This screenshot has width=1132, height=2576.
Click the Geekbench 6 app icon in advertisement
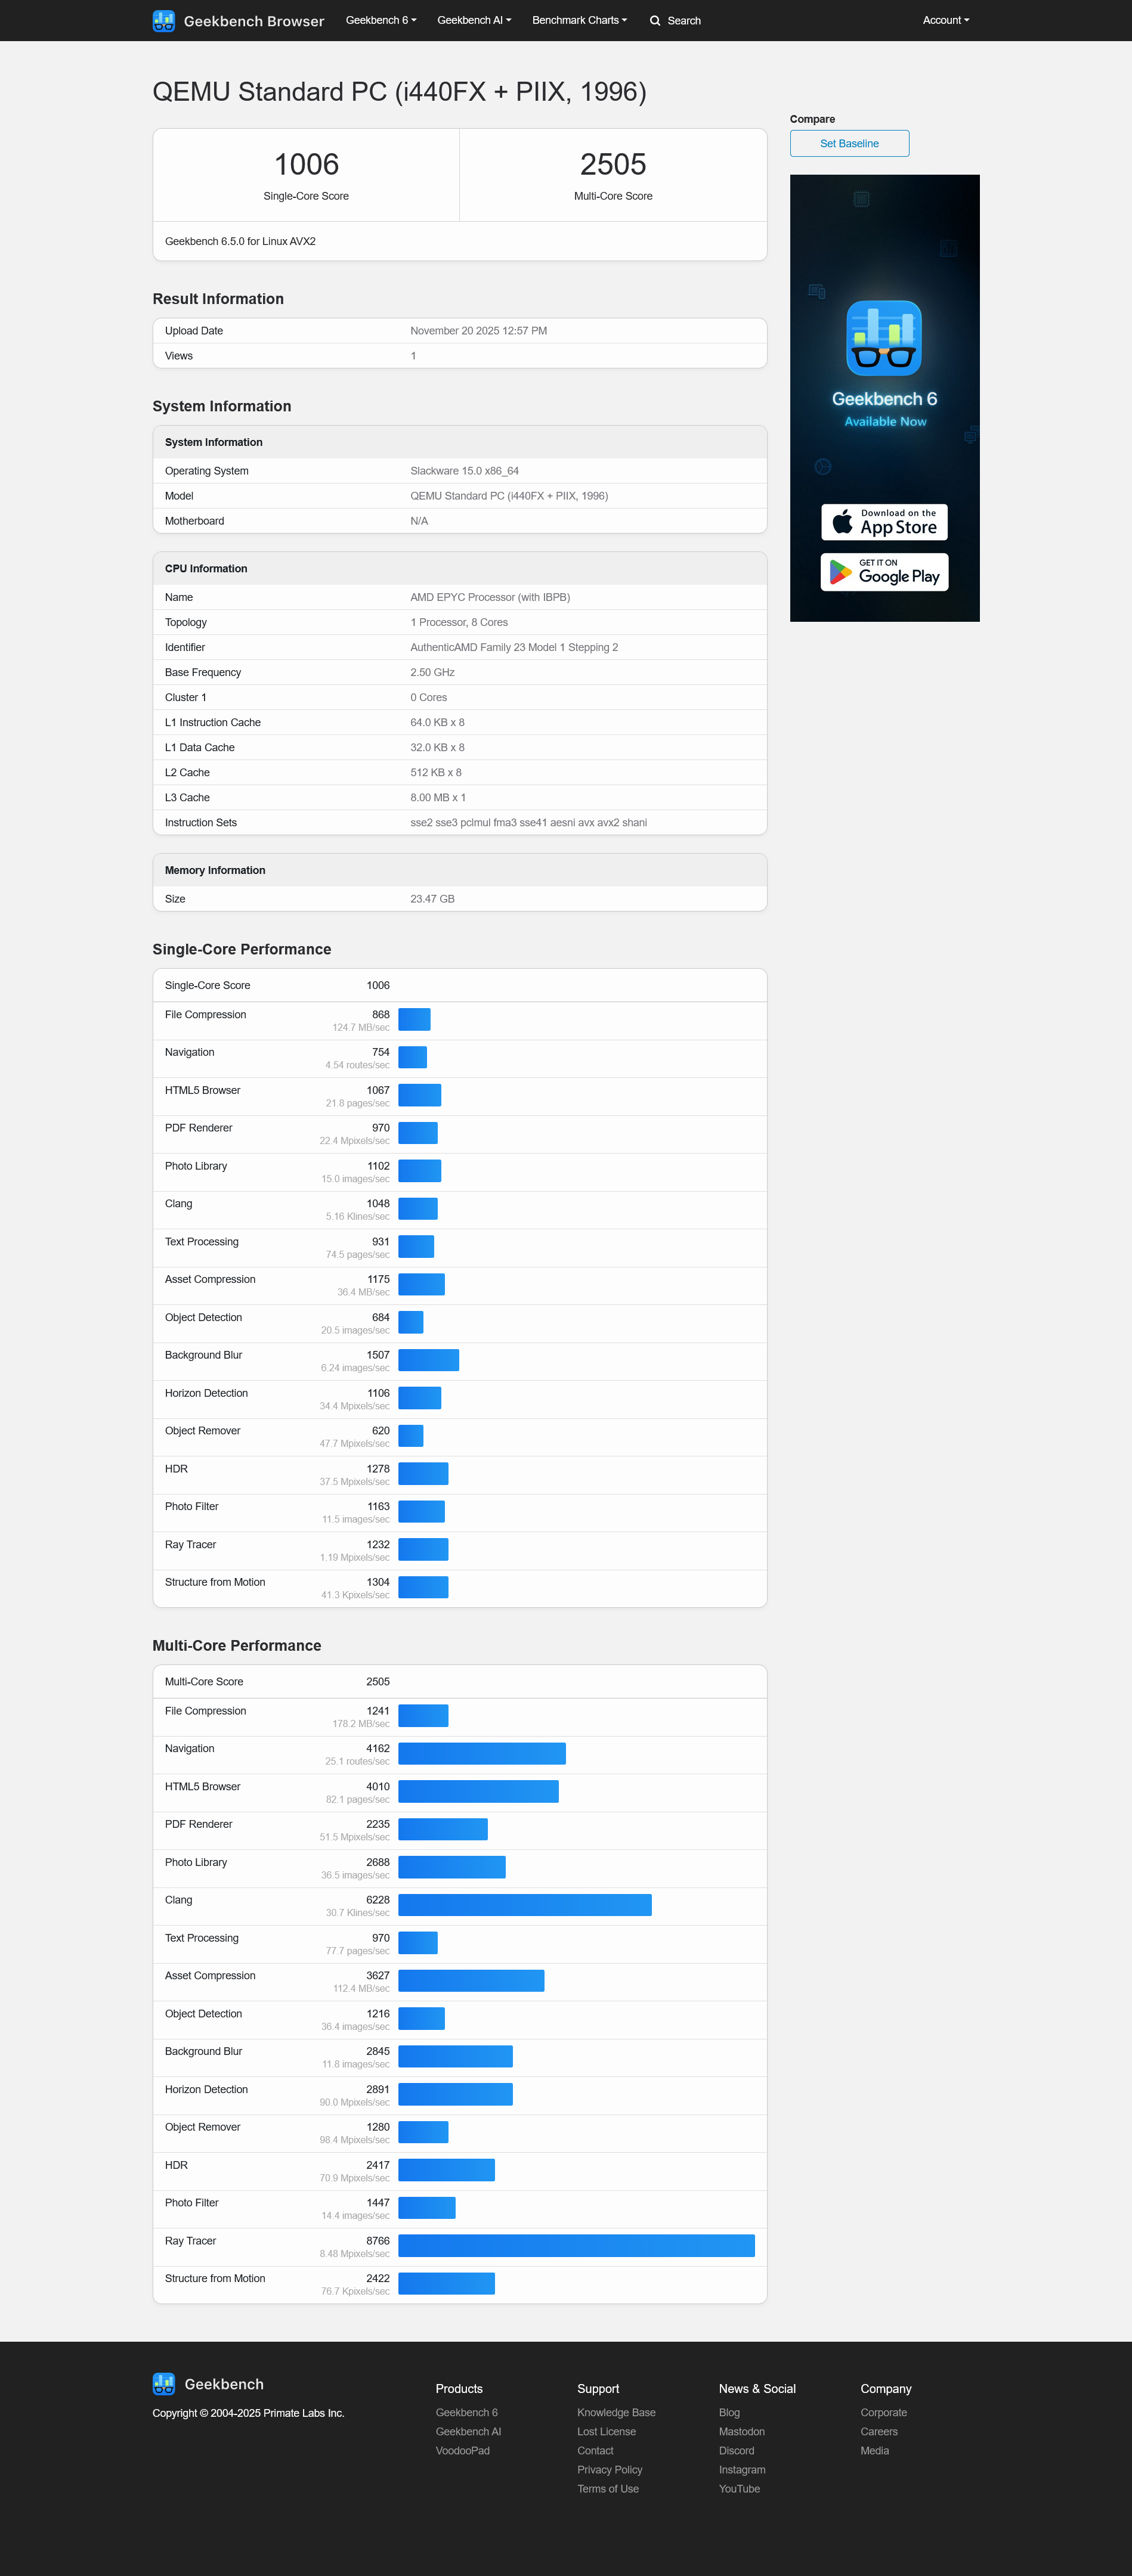(x=883, y=338)
